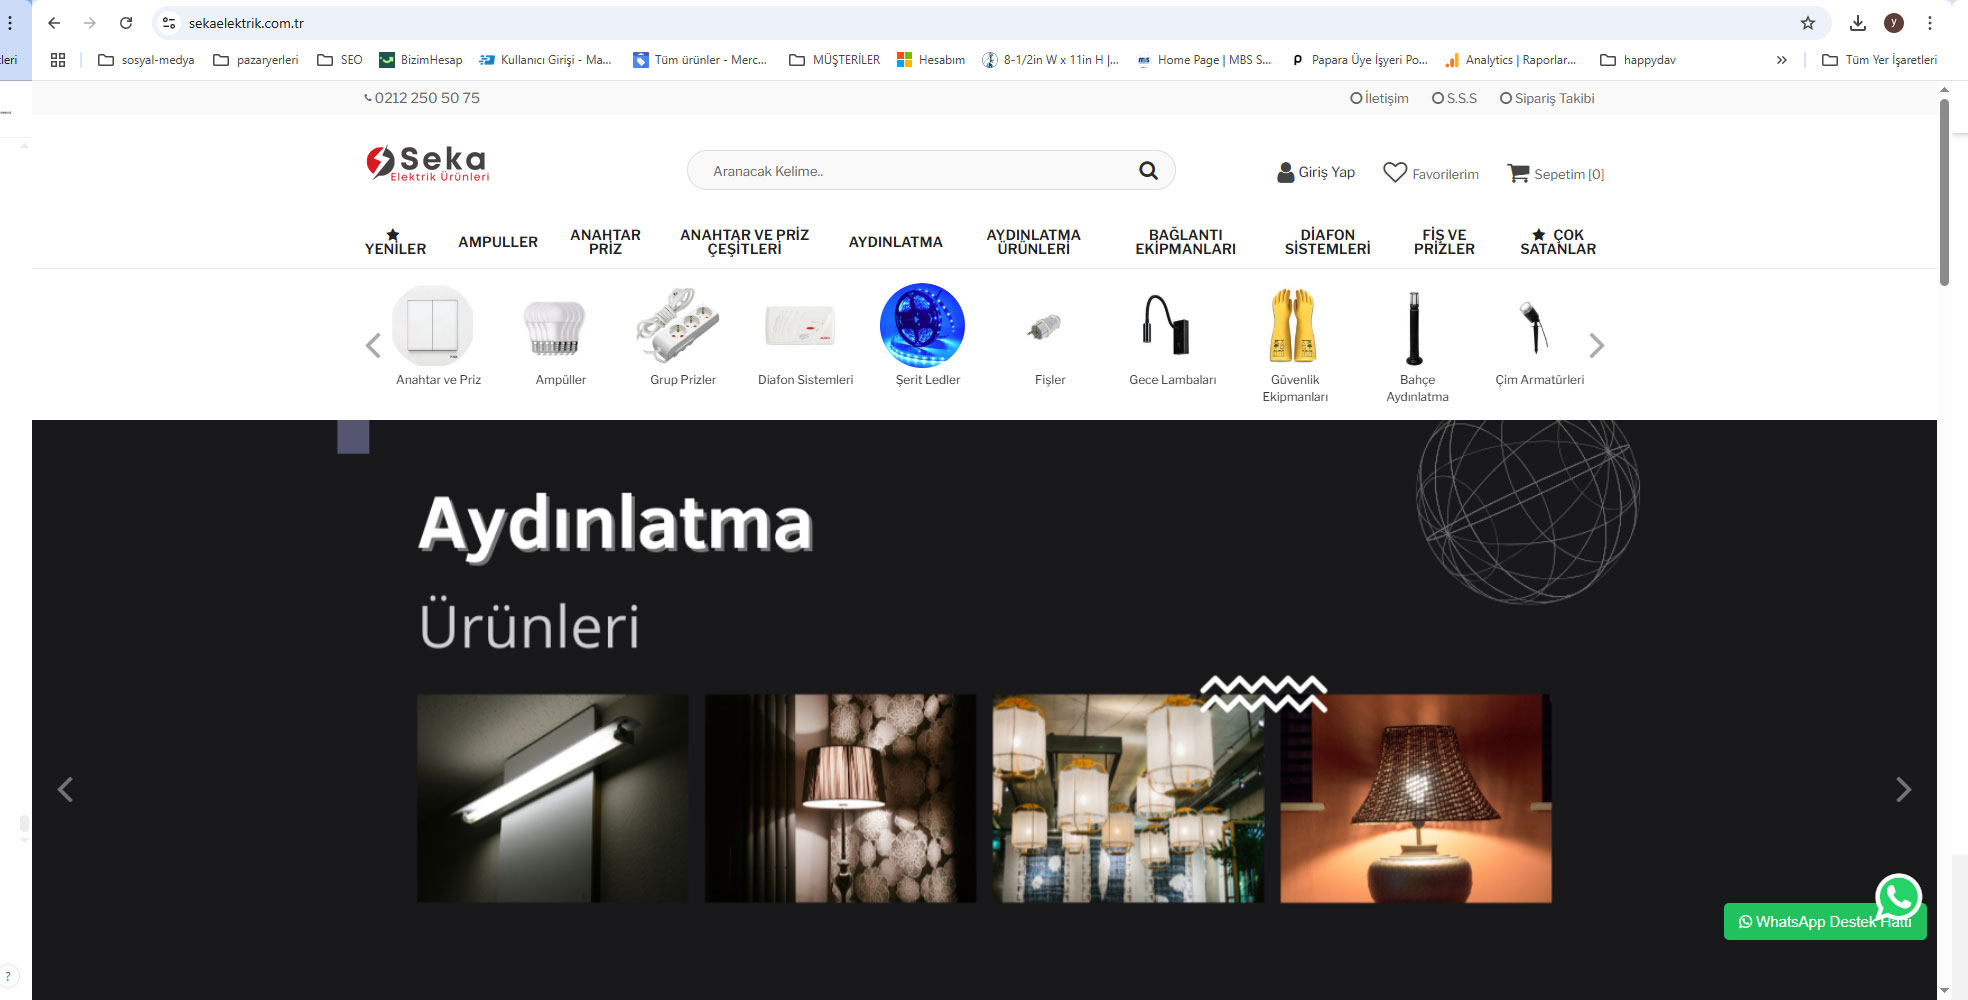Click the Seka Elektrik logo
1968x1000 pixels.
coord(428,163)
